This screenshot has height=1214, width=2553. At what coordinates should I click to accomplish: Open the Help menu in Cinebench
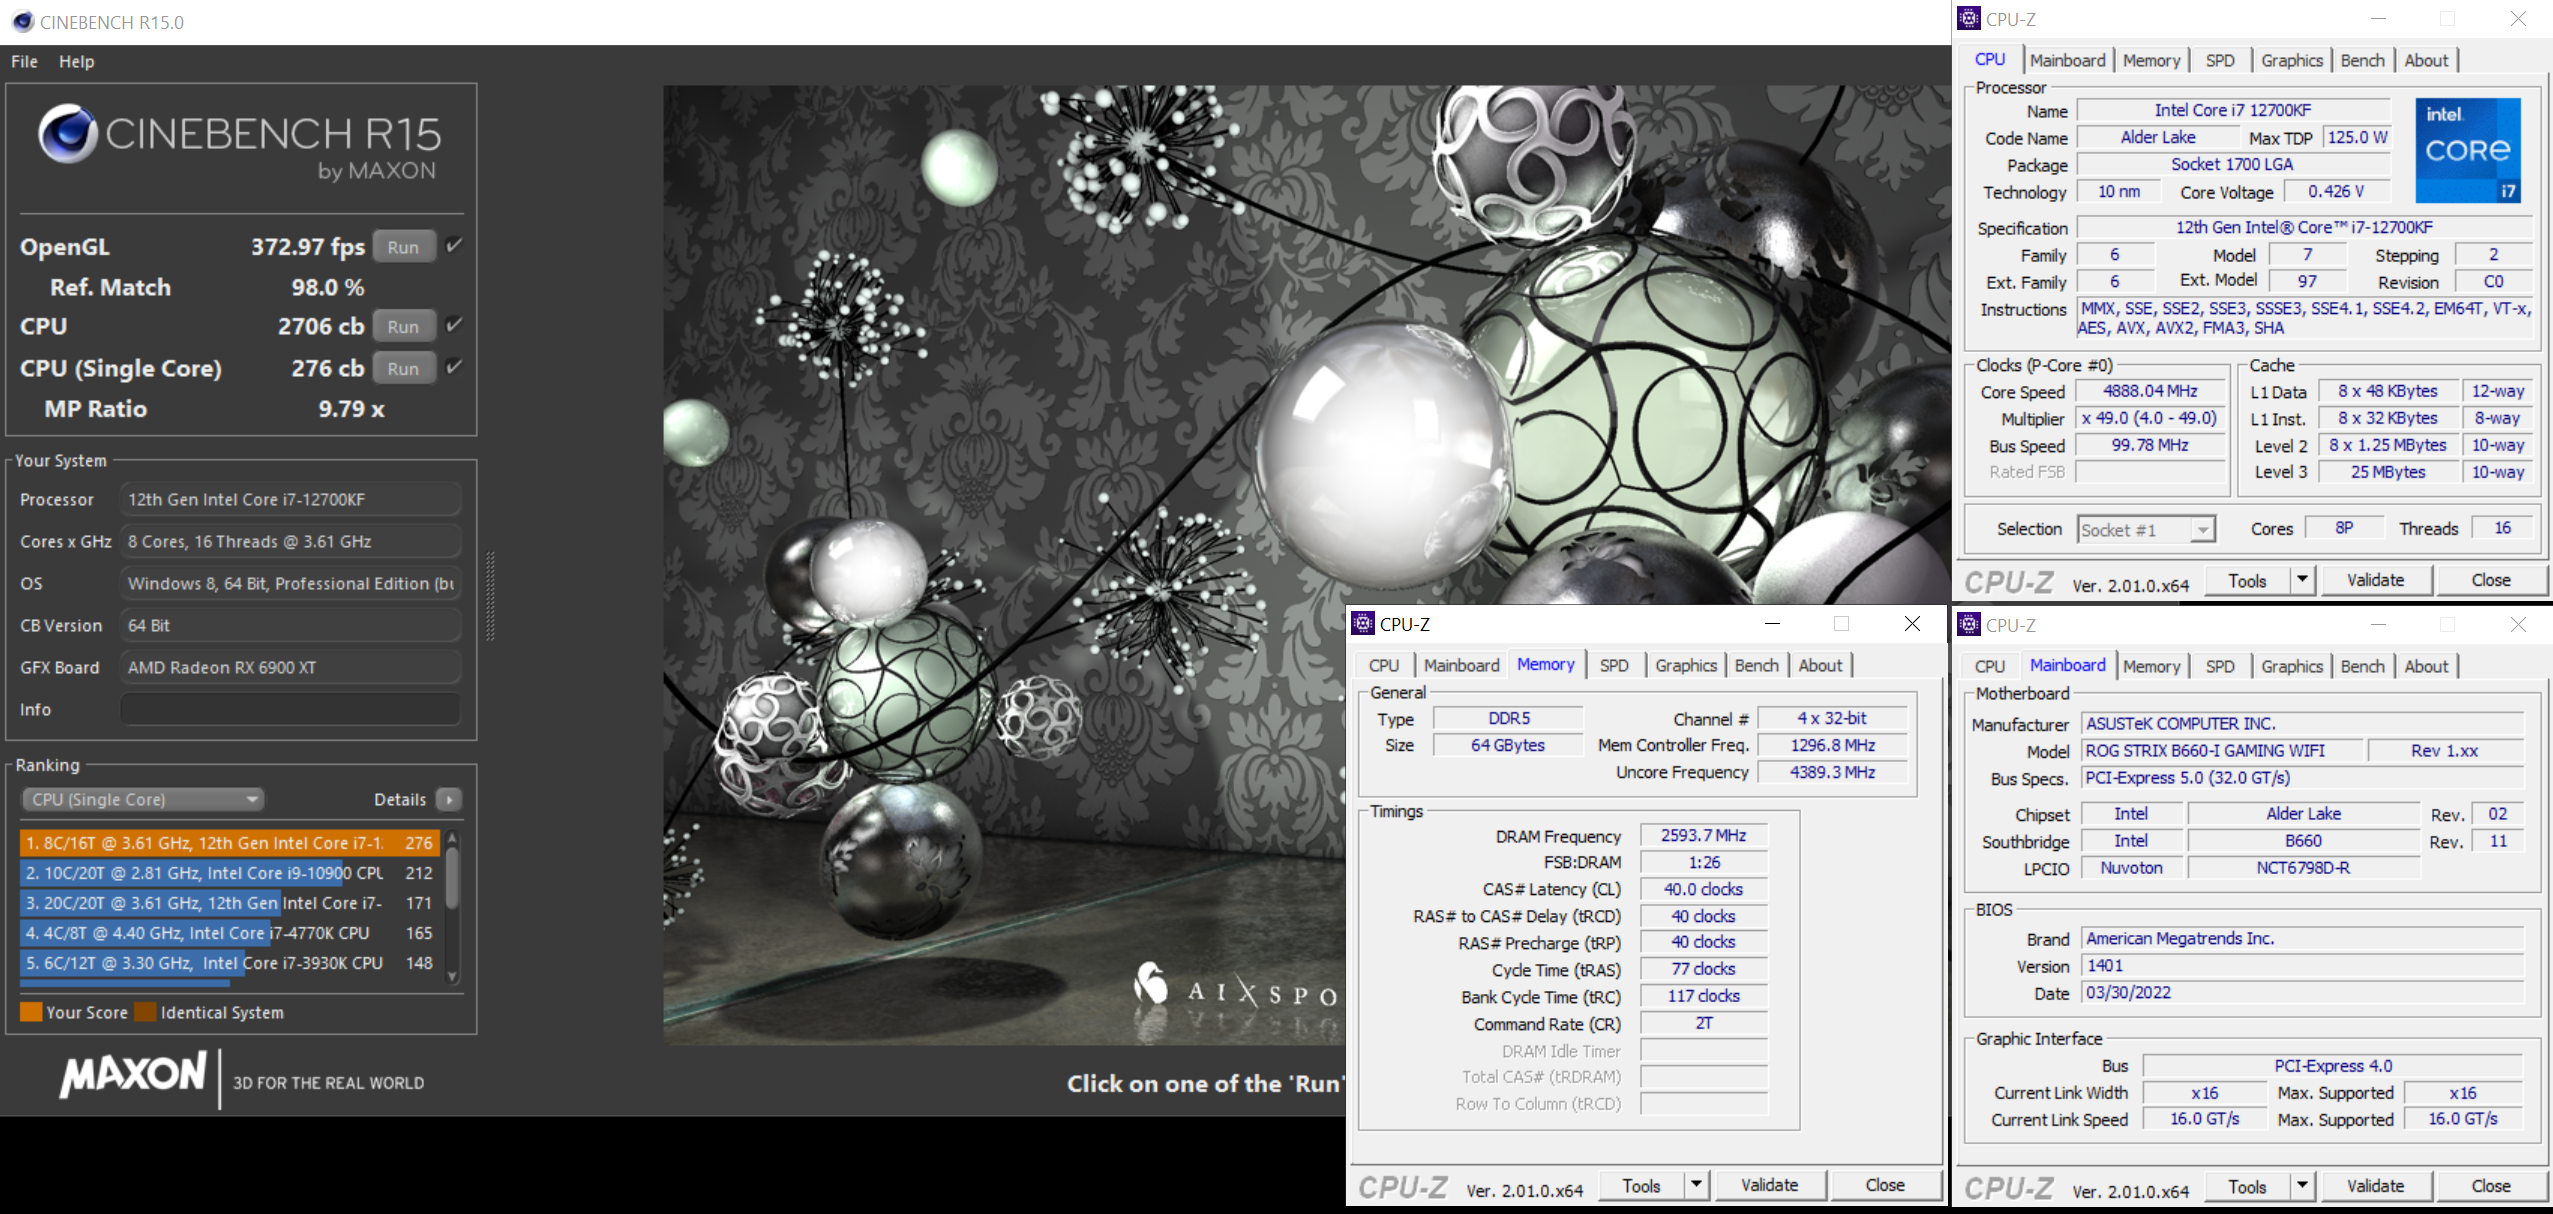(x=76, y=62)
